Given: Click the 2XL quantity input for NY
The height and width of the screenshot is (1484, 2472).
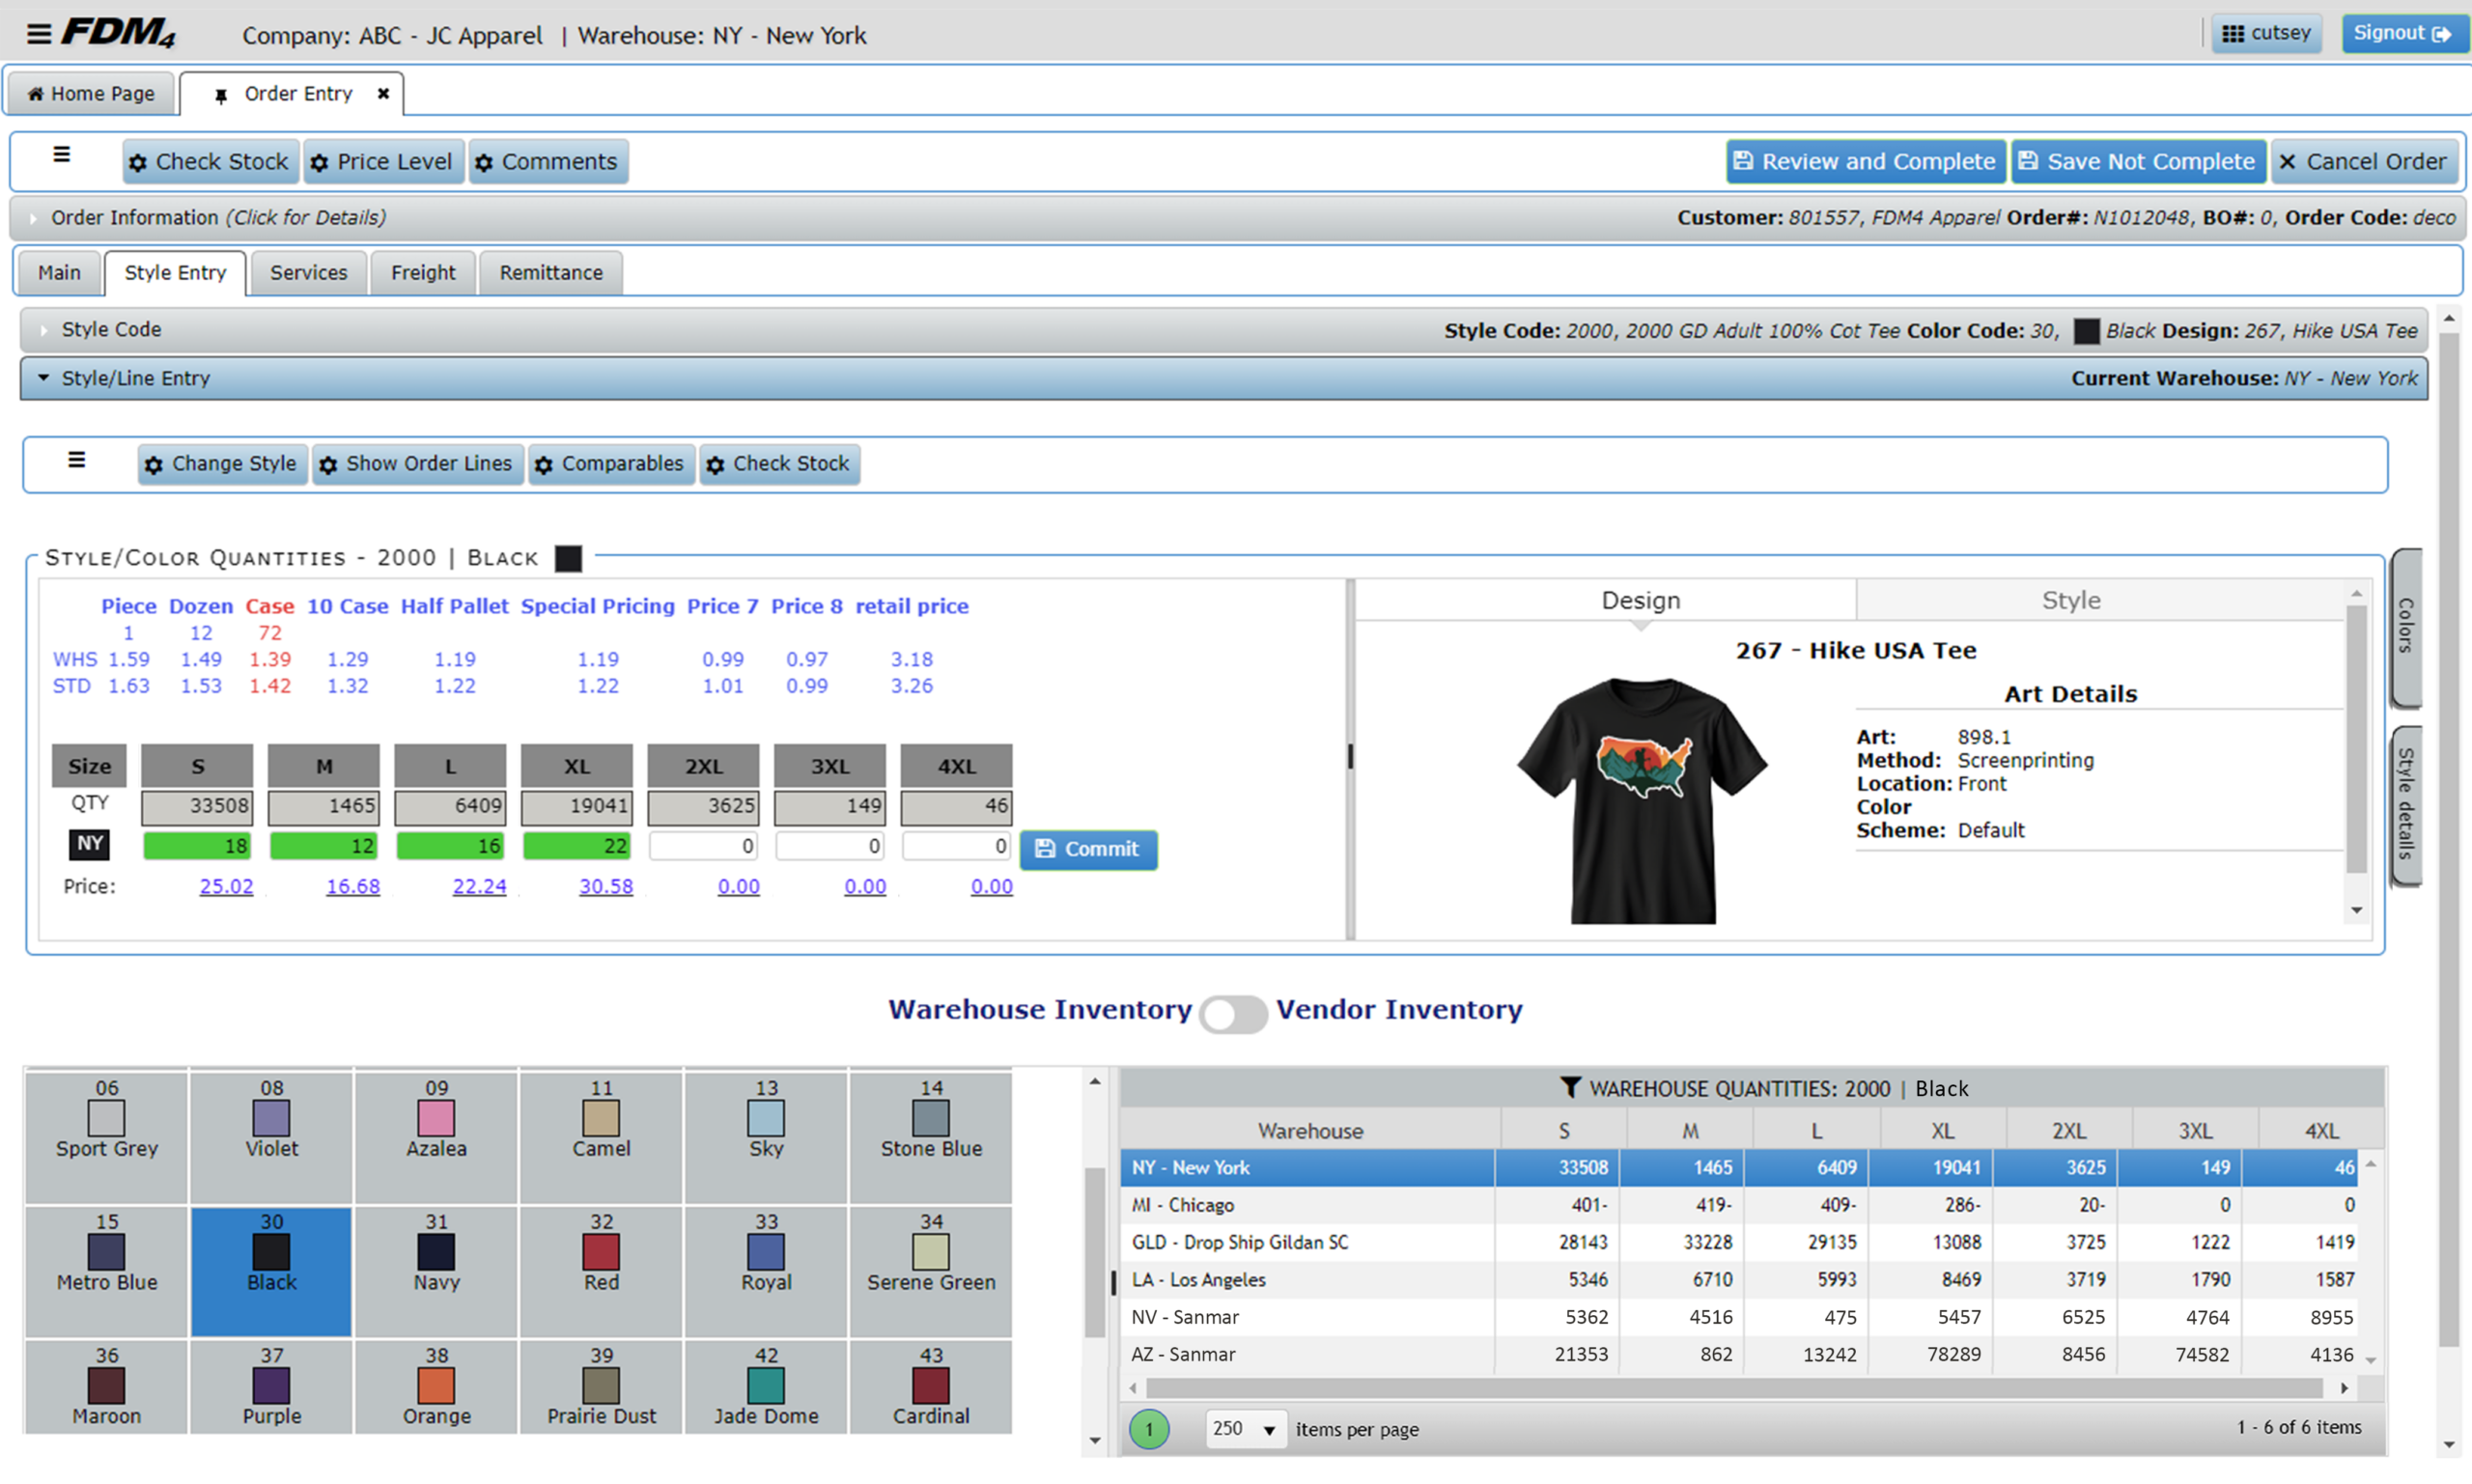Looking at the screenshot, I should tap(703, 847).
